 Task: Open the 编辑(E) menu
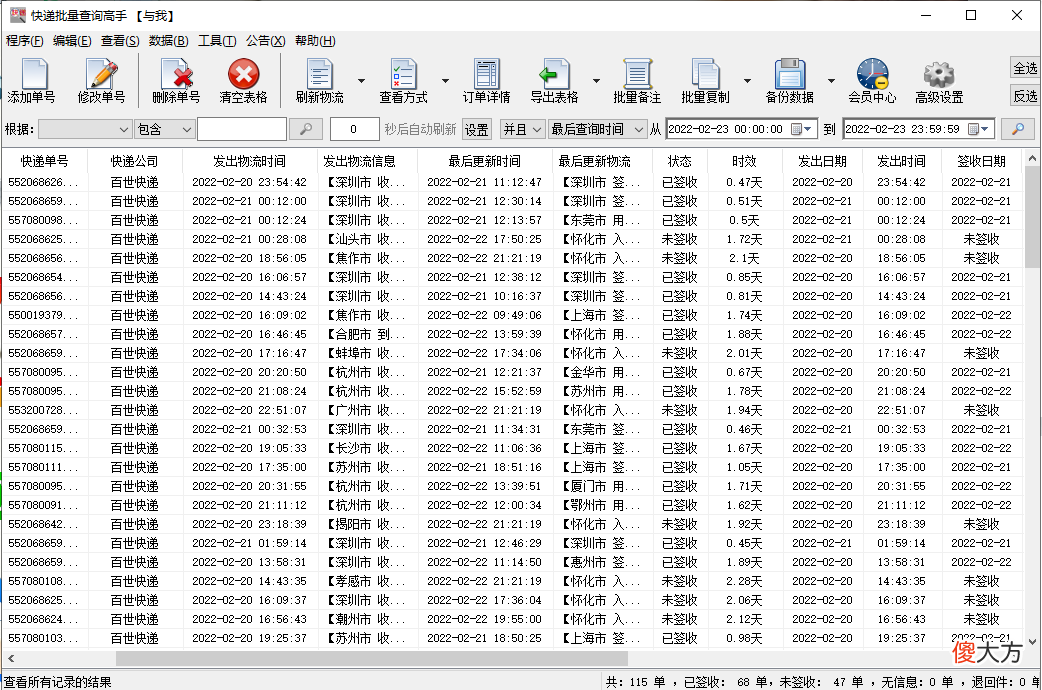[x=72, y=41]
